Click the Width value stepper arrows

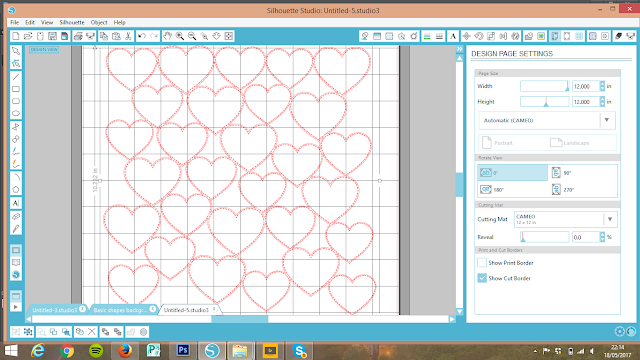click(x=602, y=86)
